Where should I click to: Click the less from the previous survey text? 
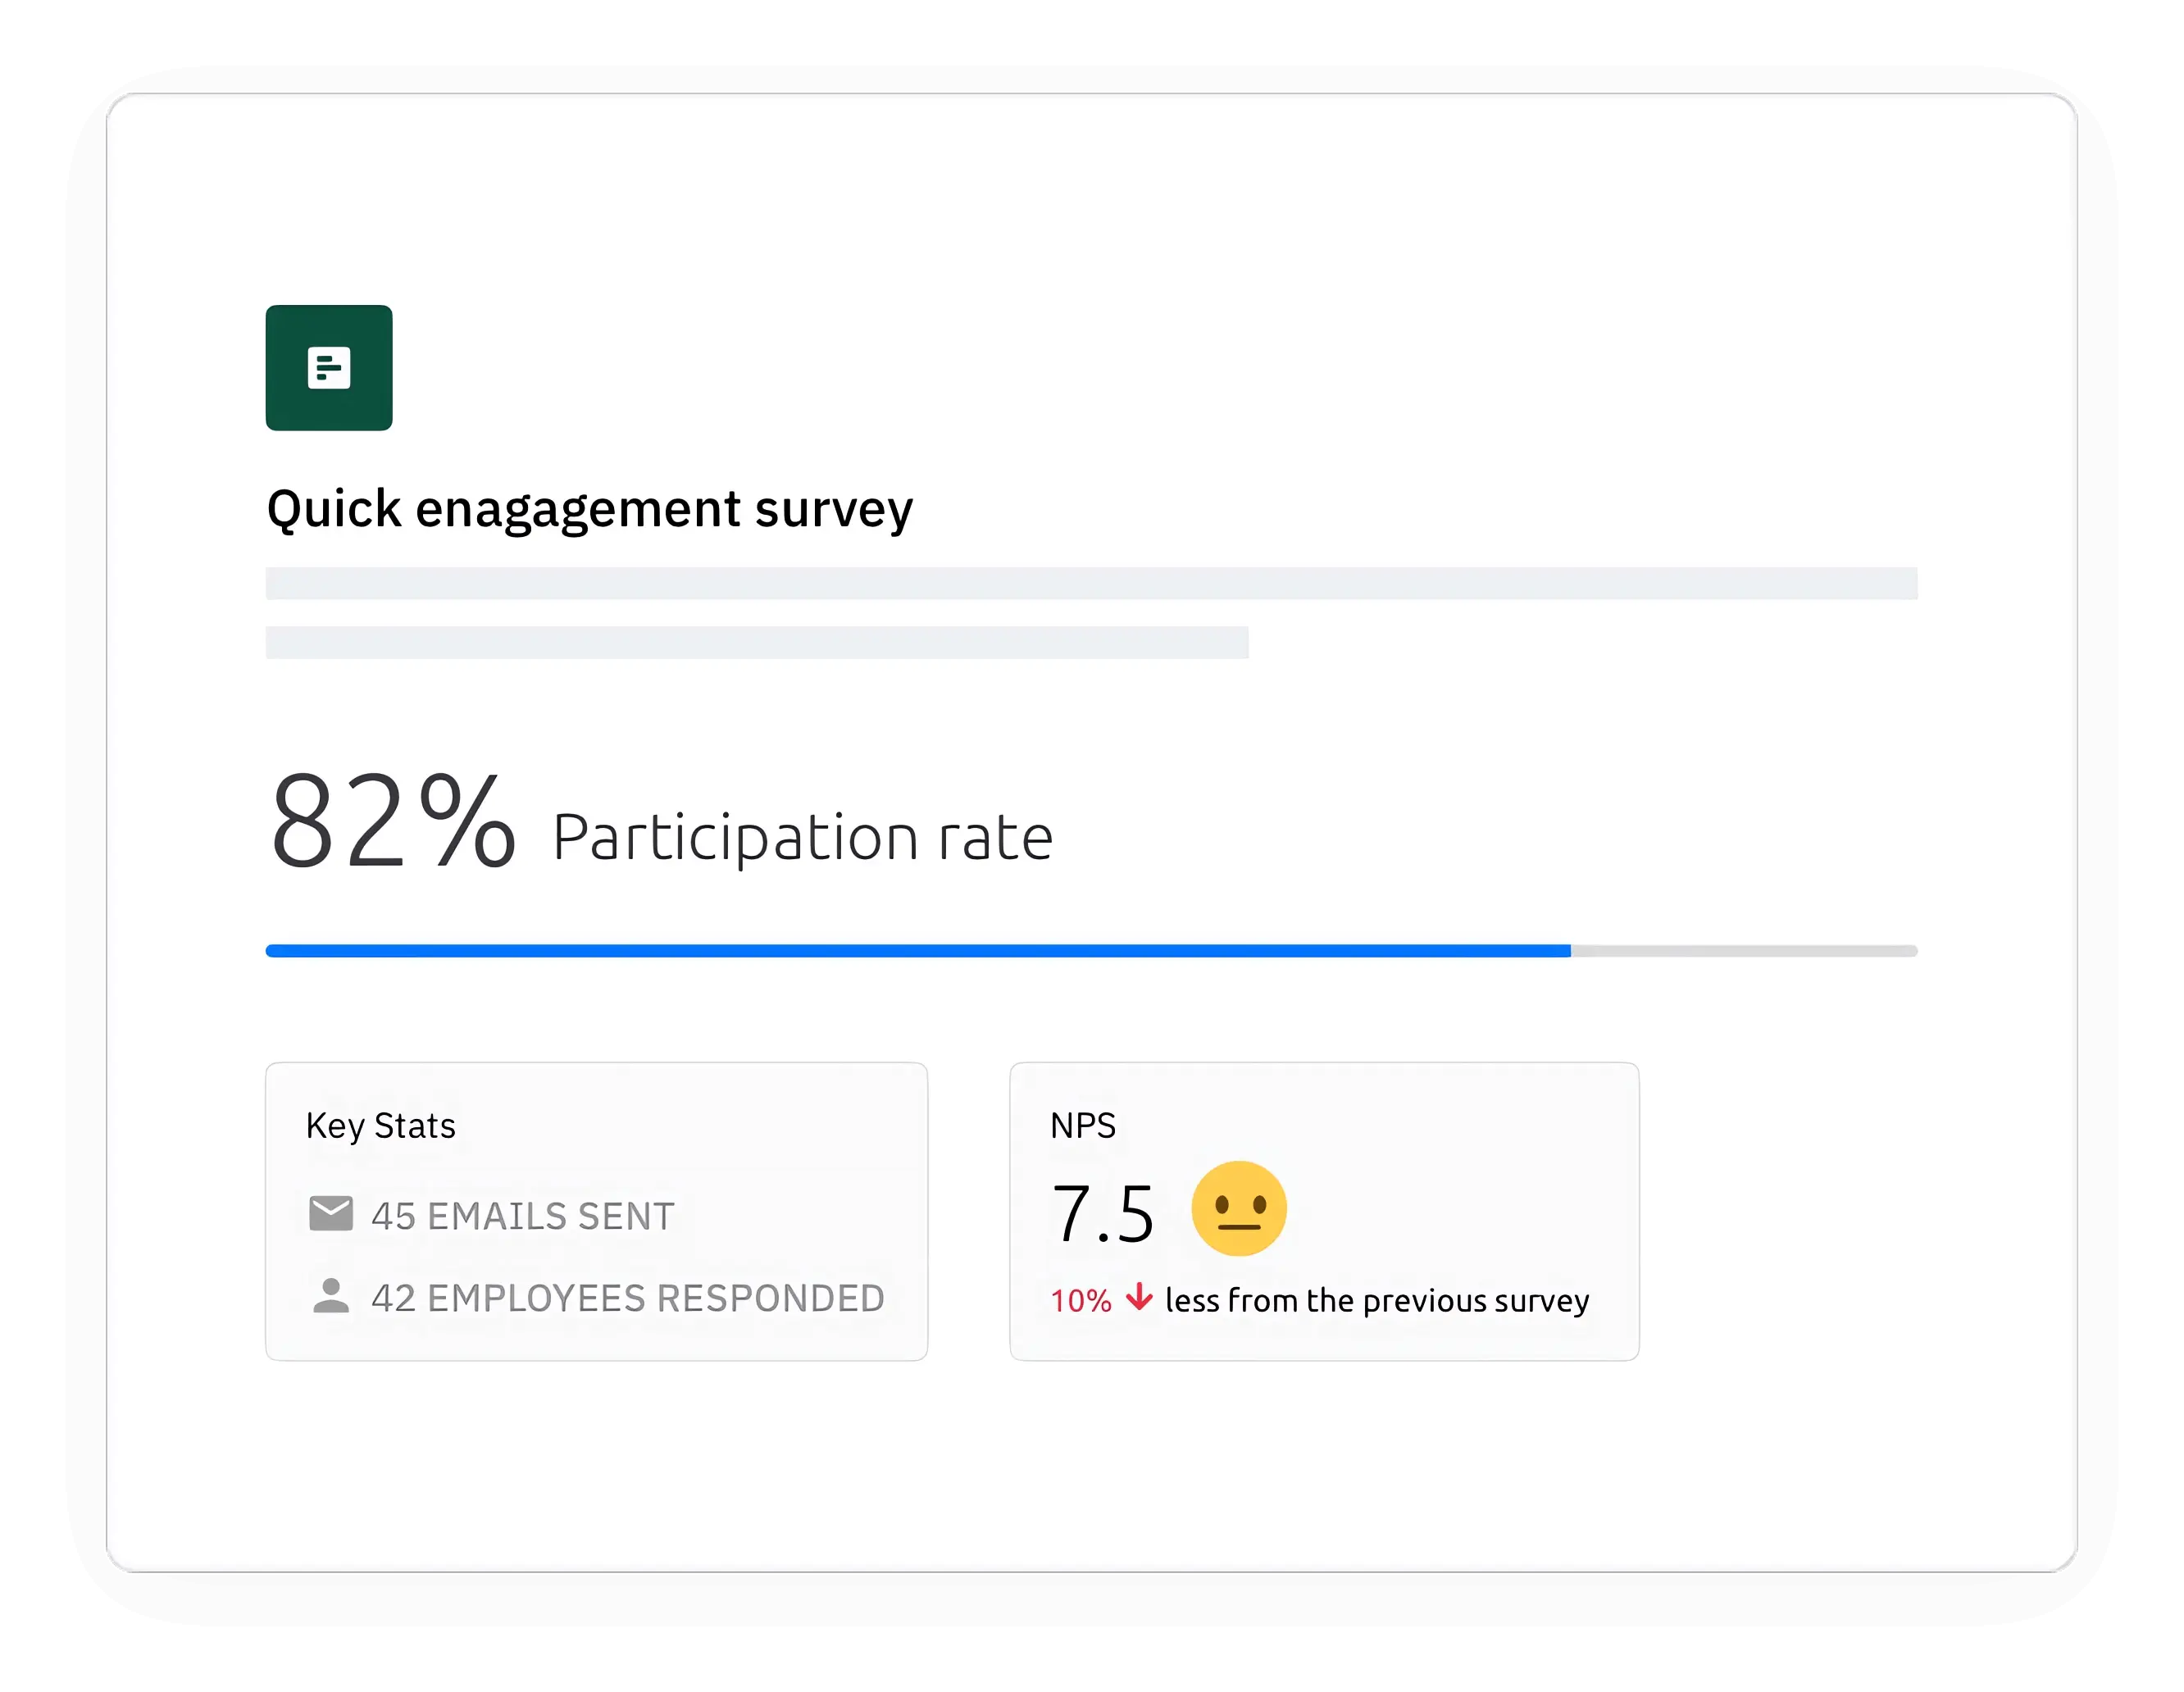click(1376, 1301)
